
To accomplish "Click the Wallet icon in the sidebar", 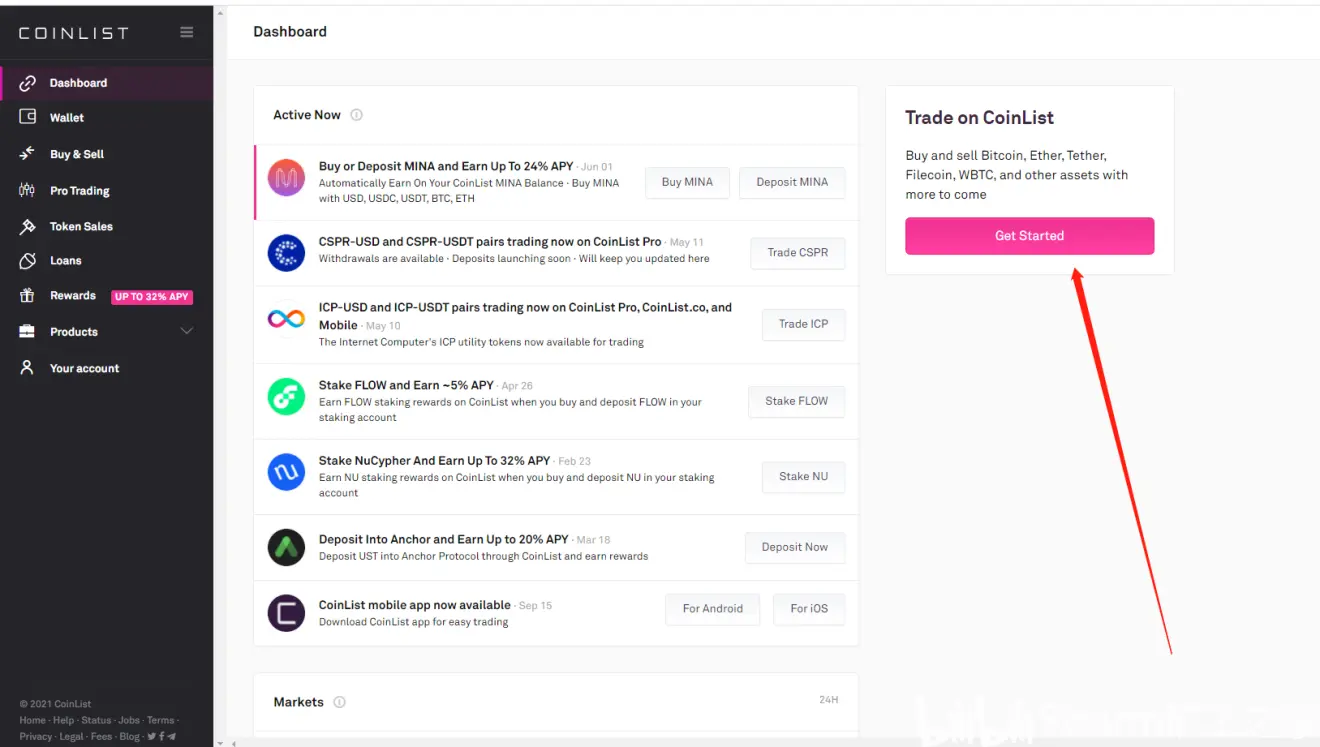I will pos(28,117).
